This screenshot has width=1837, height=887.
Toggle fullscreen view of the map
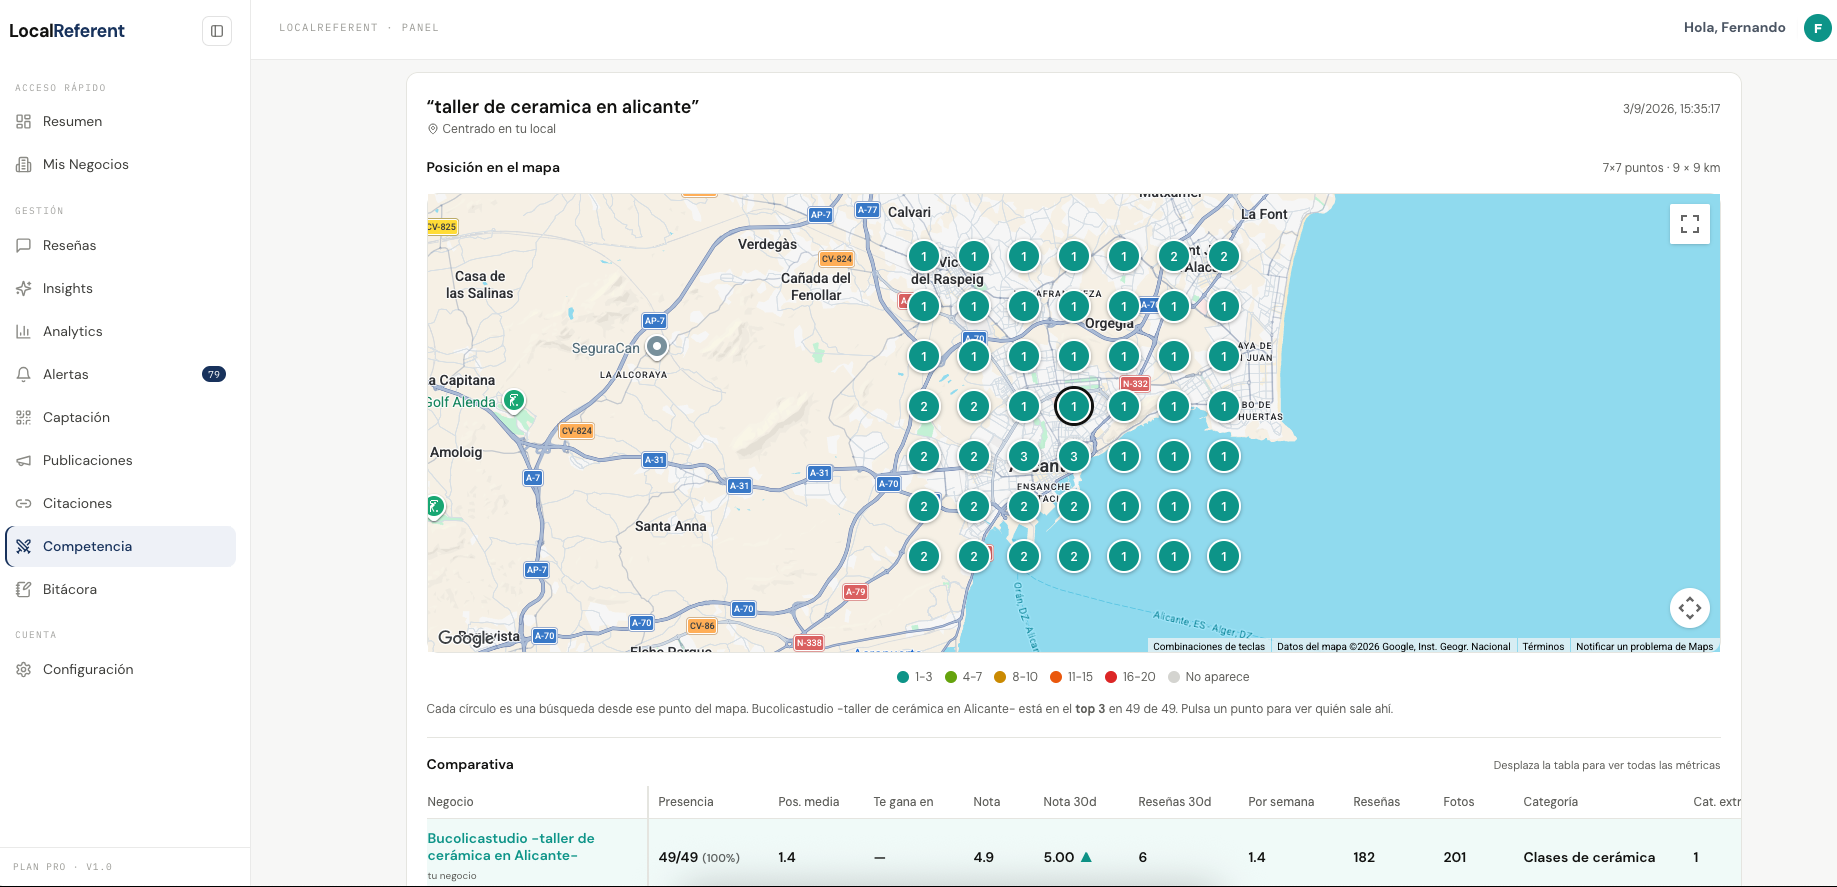[x=1690, y=224]
